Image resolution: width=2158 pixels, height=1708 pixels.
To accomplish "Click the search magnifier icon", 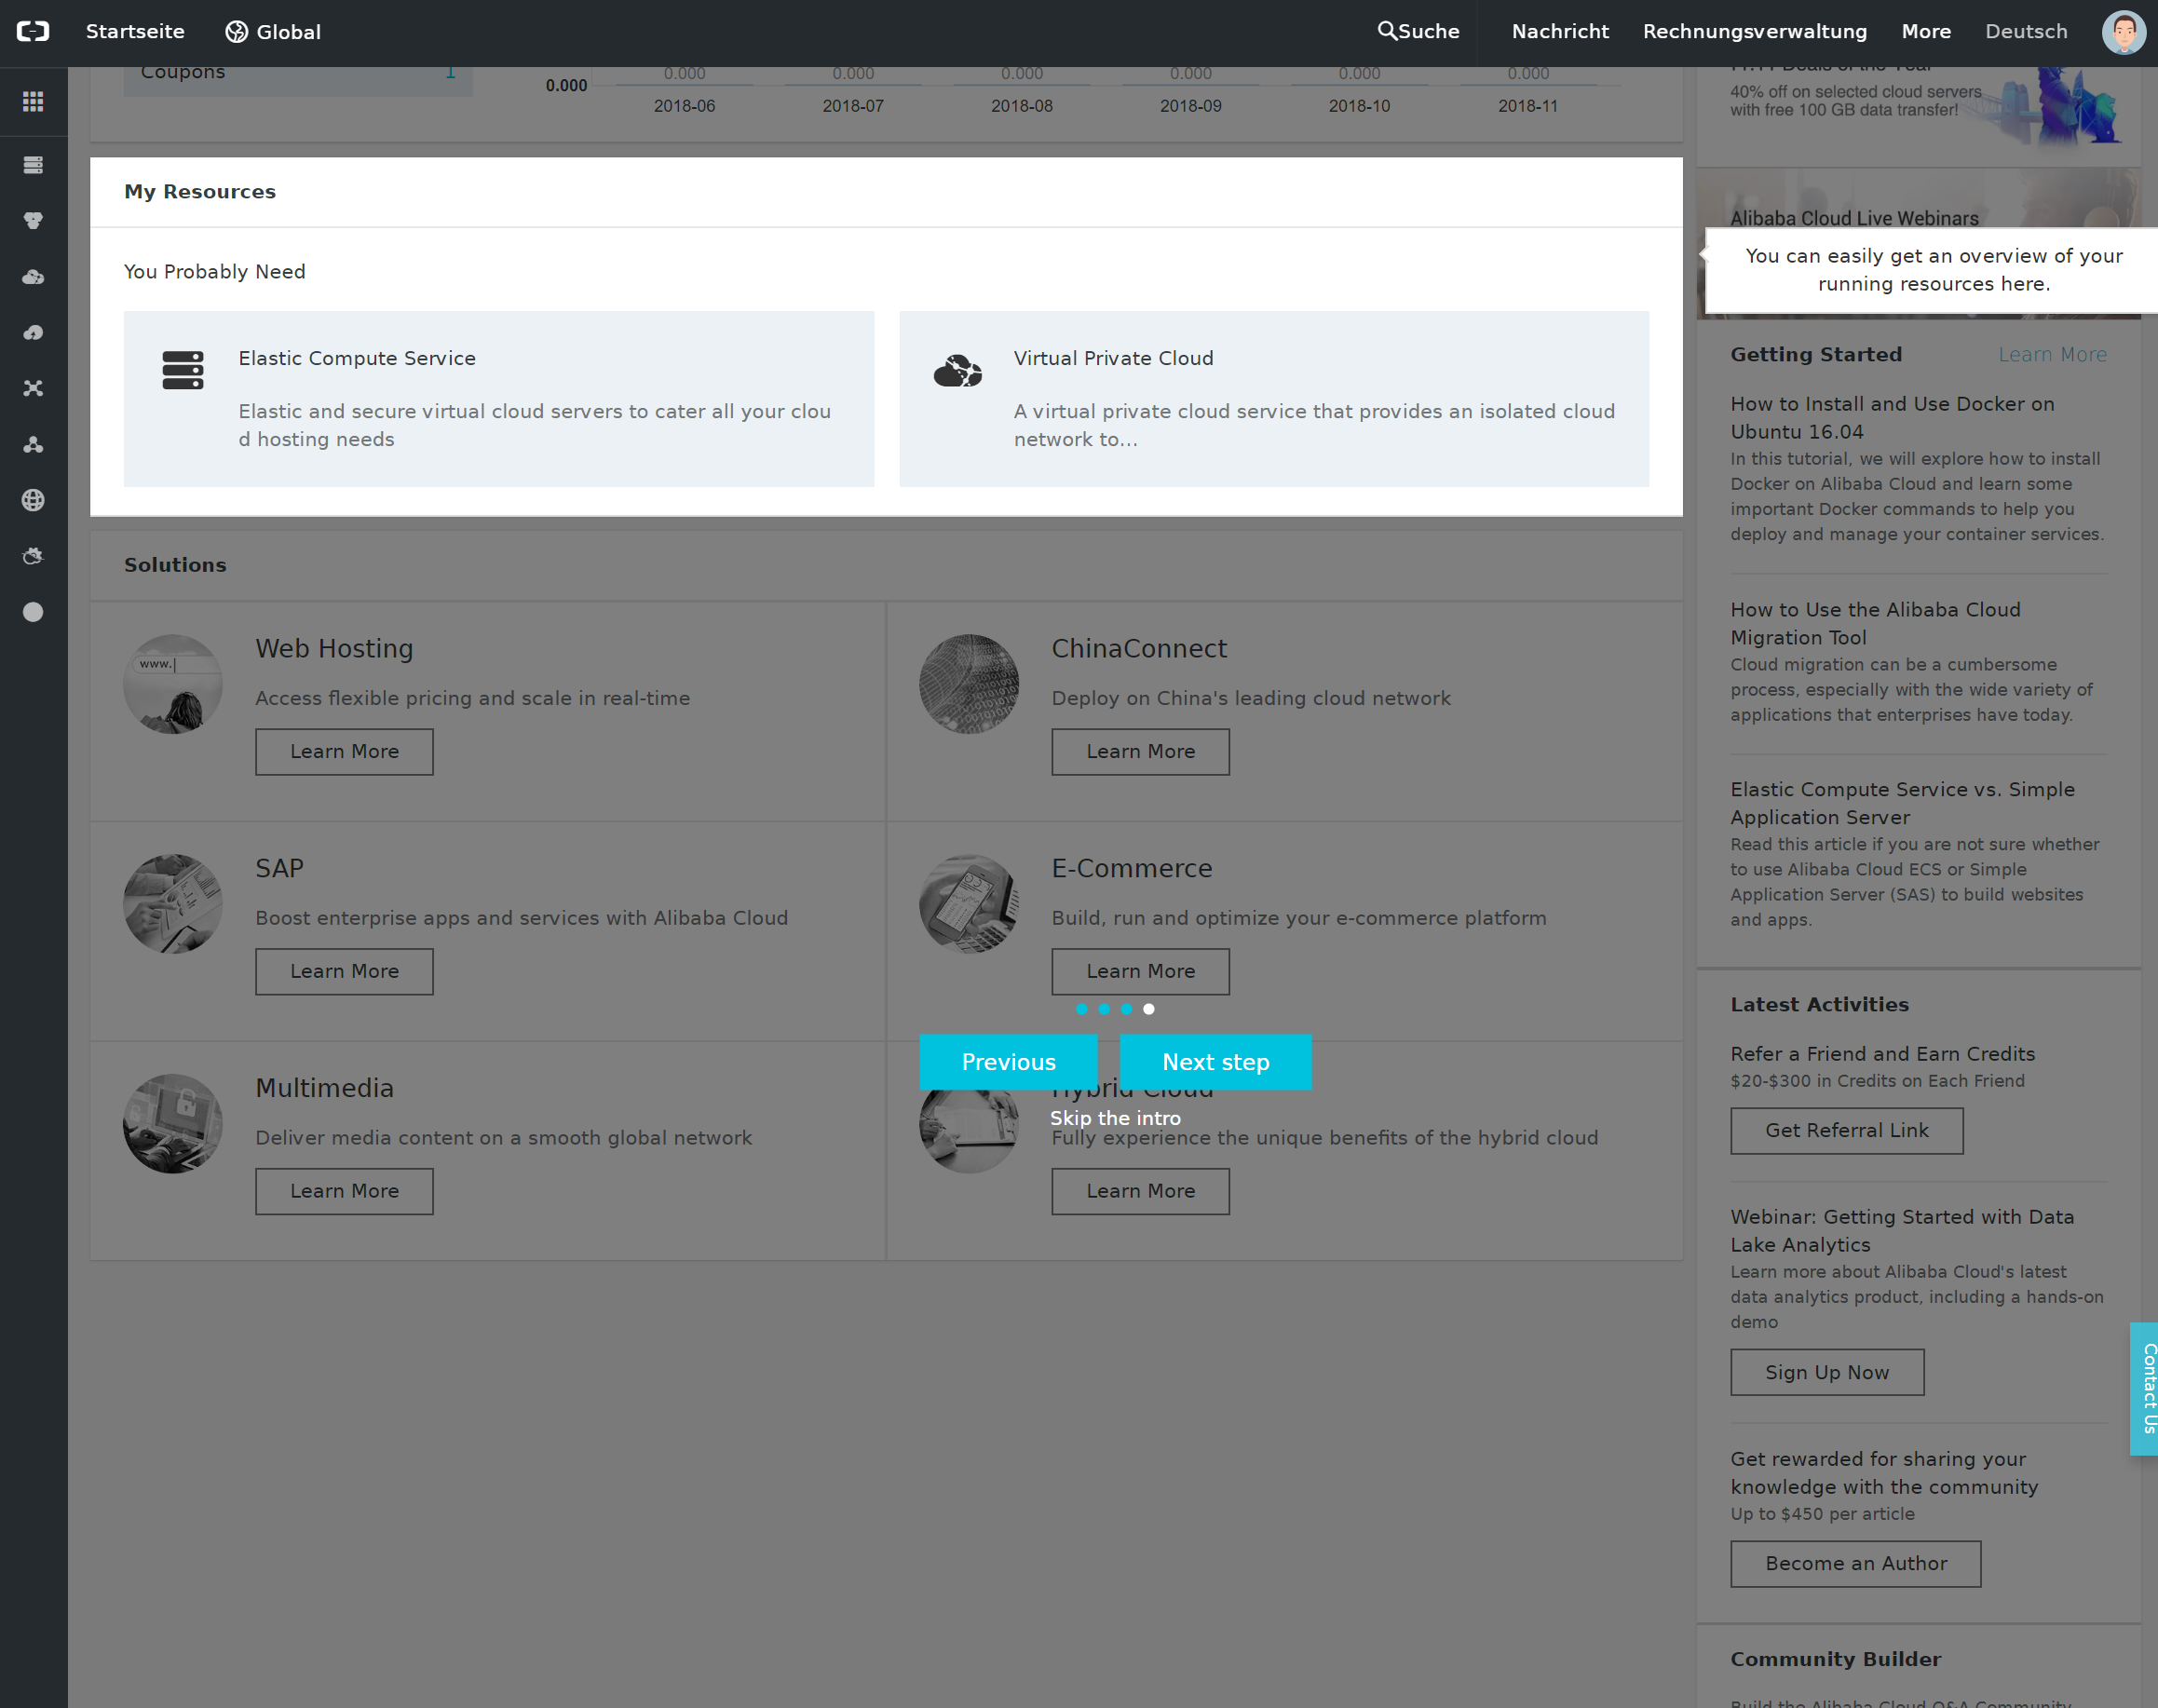I will (x=1386, y=31).
